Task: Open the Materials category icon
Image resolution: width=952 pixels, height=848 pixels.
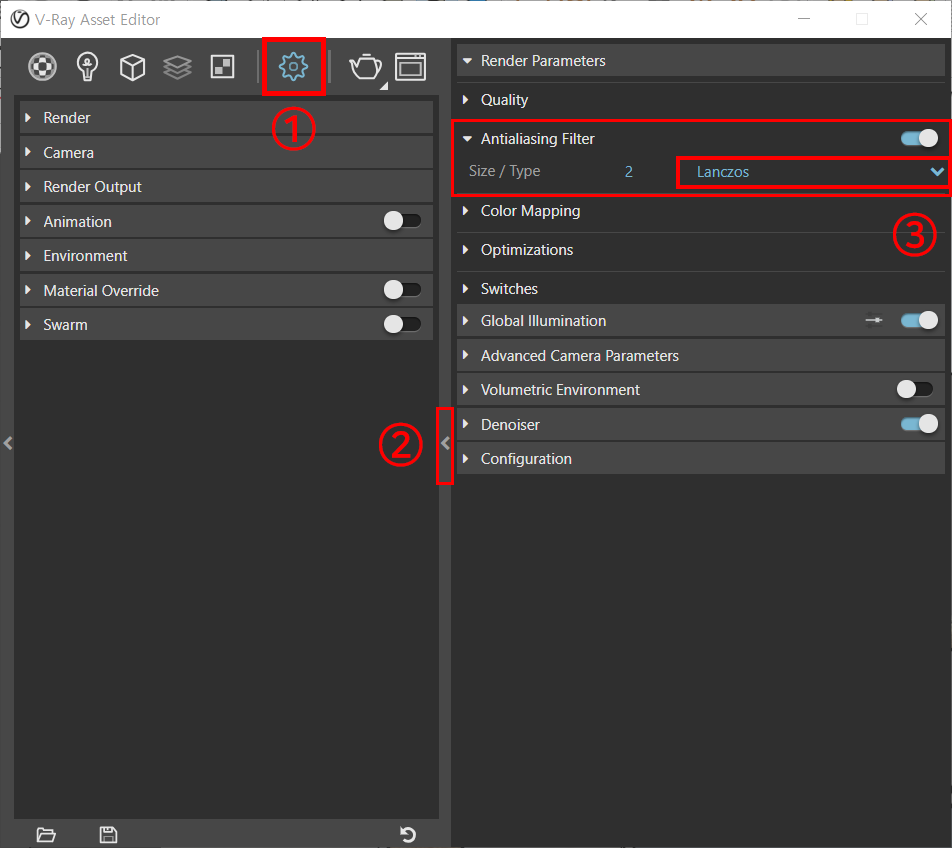Action: [x=42, y=67]
